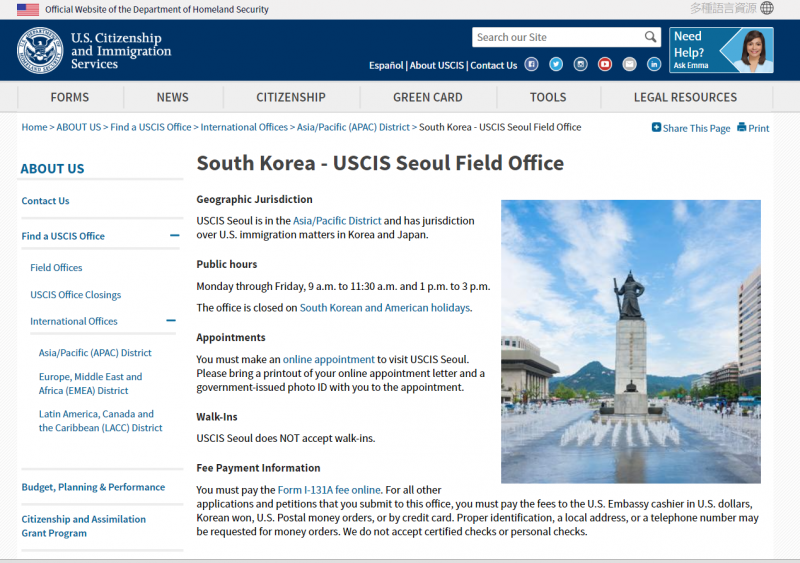This screenshot has width=800, height=563.
Task: Open the LEGAL RESOURCES menu
Action: (x=685, y=97)
